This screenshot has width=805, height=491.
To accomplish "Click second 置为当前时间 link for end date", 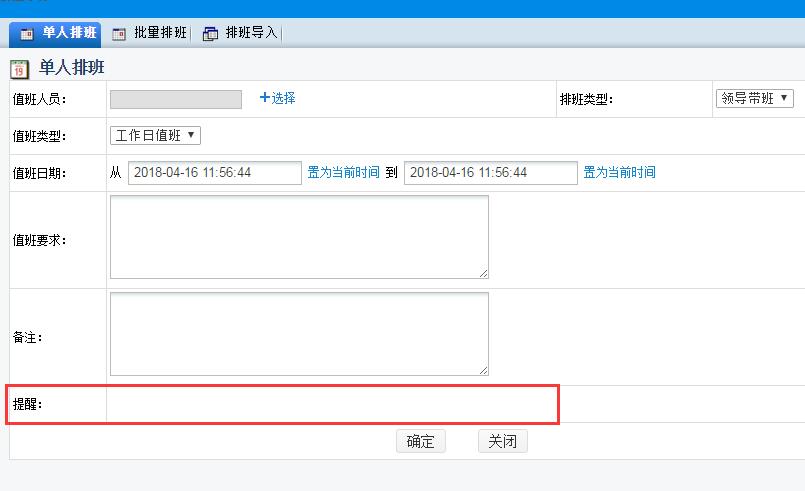I will point(620,172).
